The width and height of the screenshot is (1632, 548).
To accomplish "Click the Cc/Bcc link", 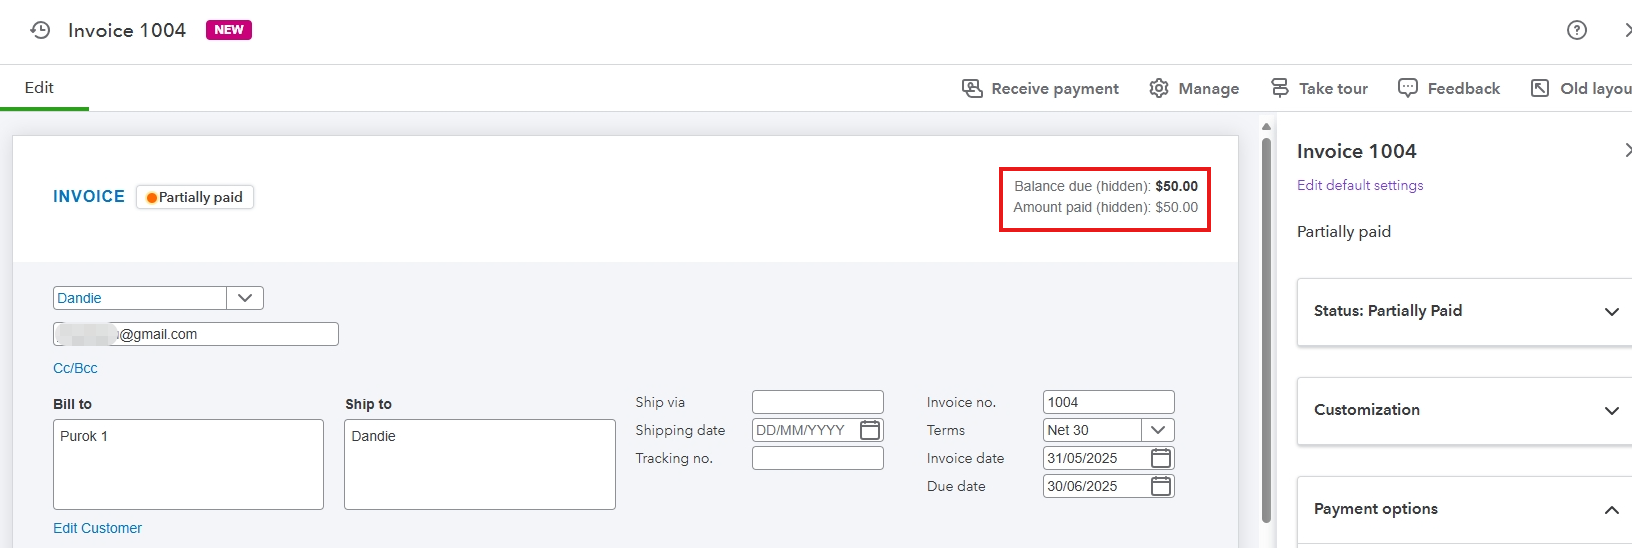I will coord(75,368).
